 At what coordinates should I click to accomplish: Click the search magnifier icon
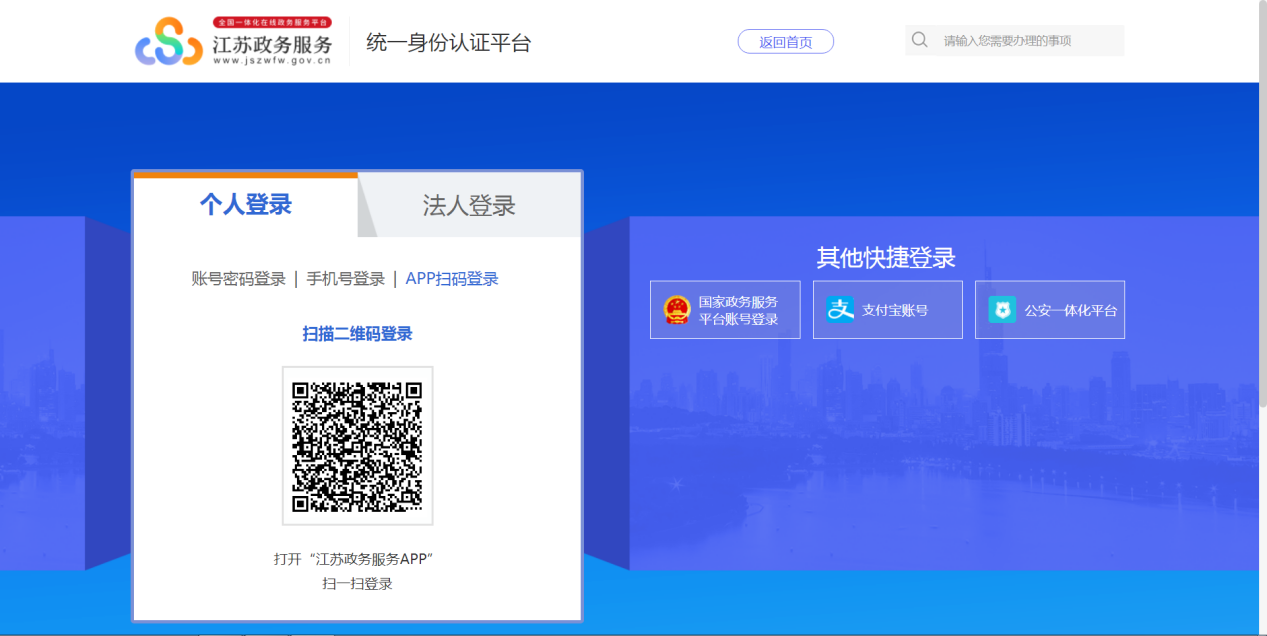(x=919, y=40)
